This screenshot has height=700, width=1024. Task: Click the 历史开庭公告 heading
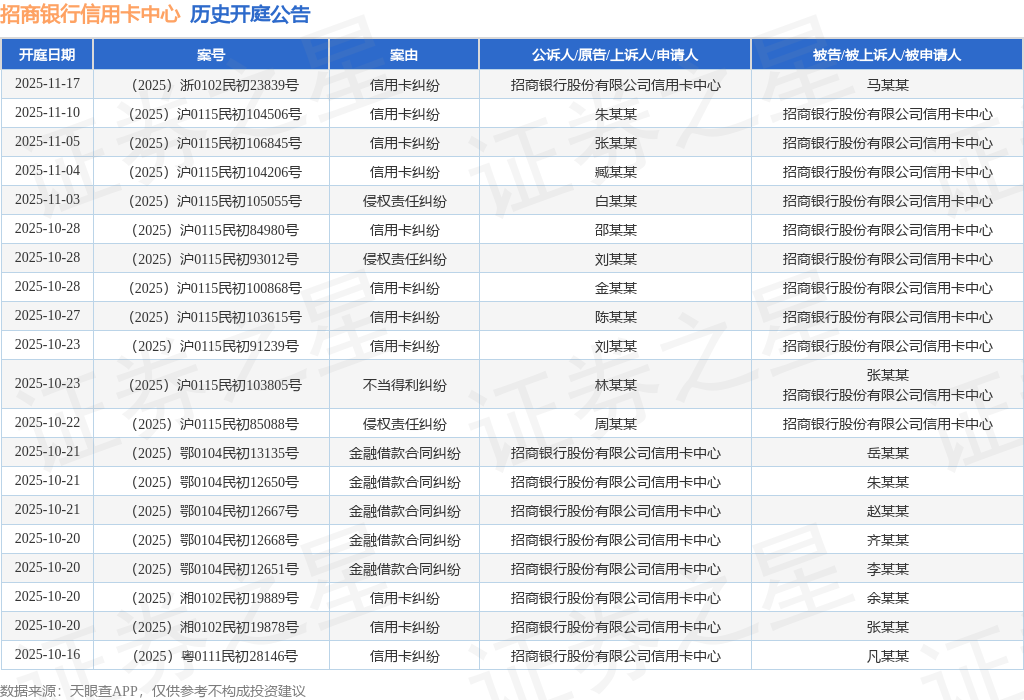click(250, 14)
